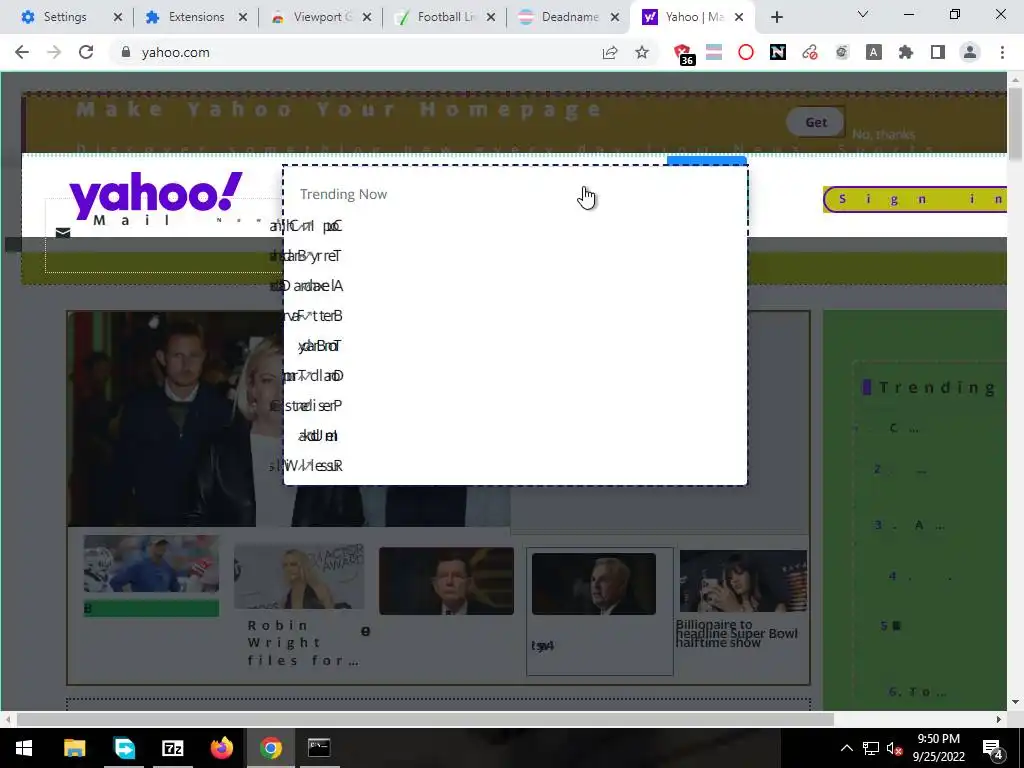
Task: Toggle the browser side panel
Action: point(938,52)
